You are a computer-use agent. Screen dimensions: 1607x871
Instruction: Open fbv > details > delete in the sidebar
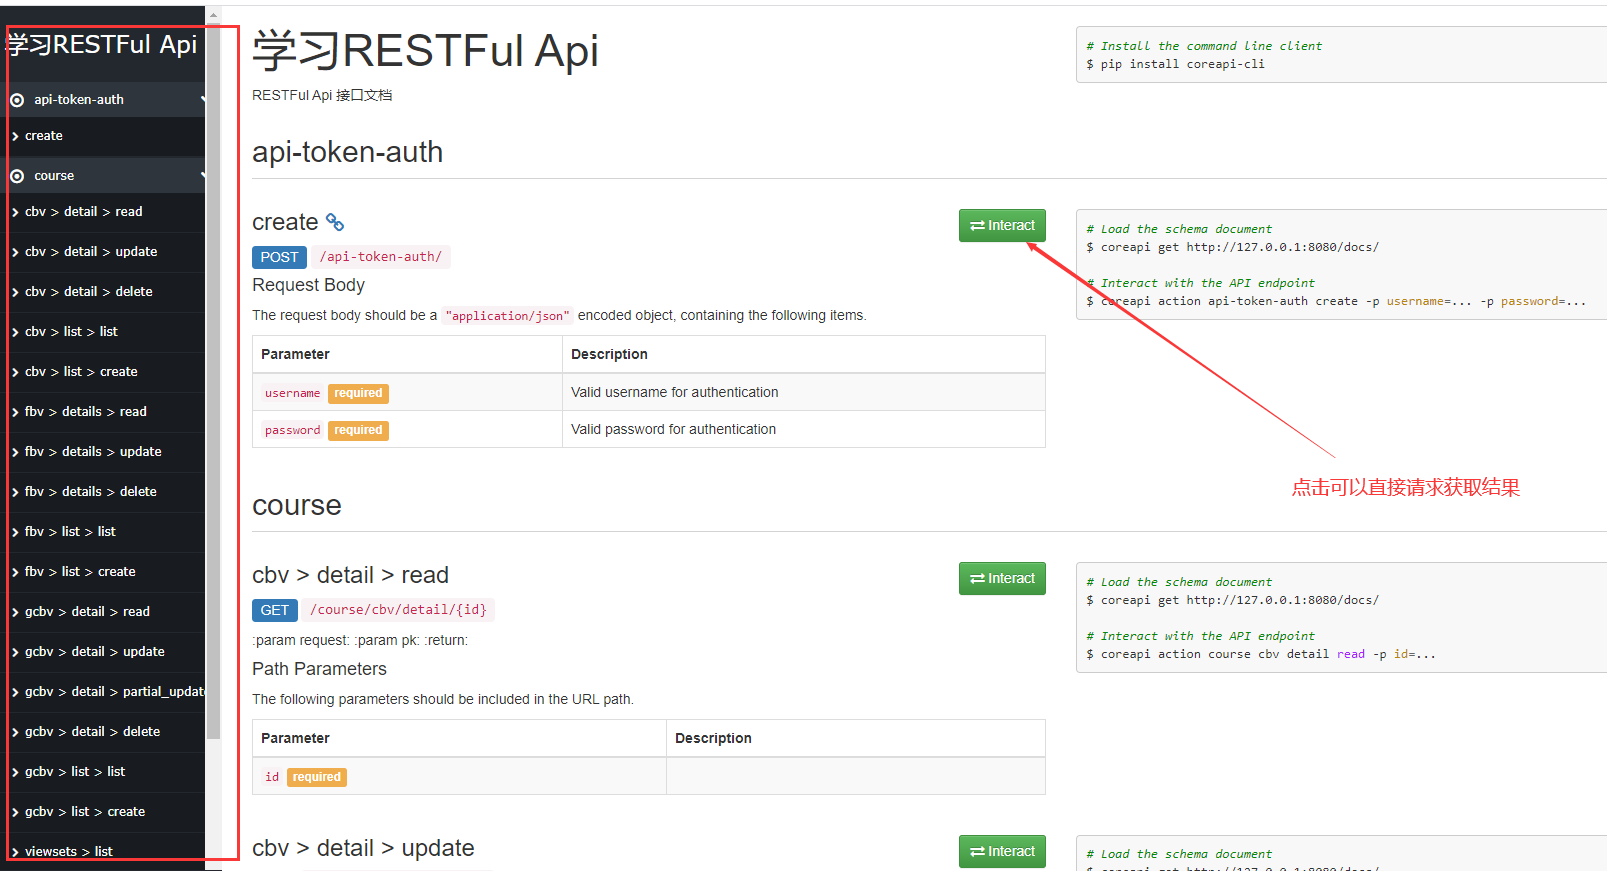90,492
